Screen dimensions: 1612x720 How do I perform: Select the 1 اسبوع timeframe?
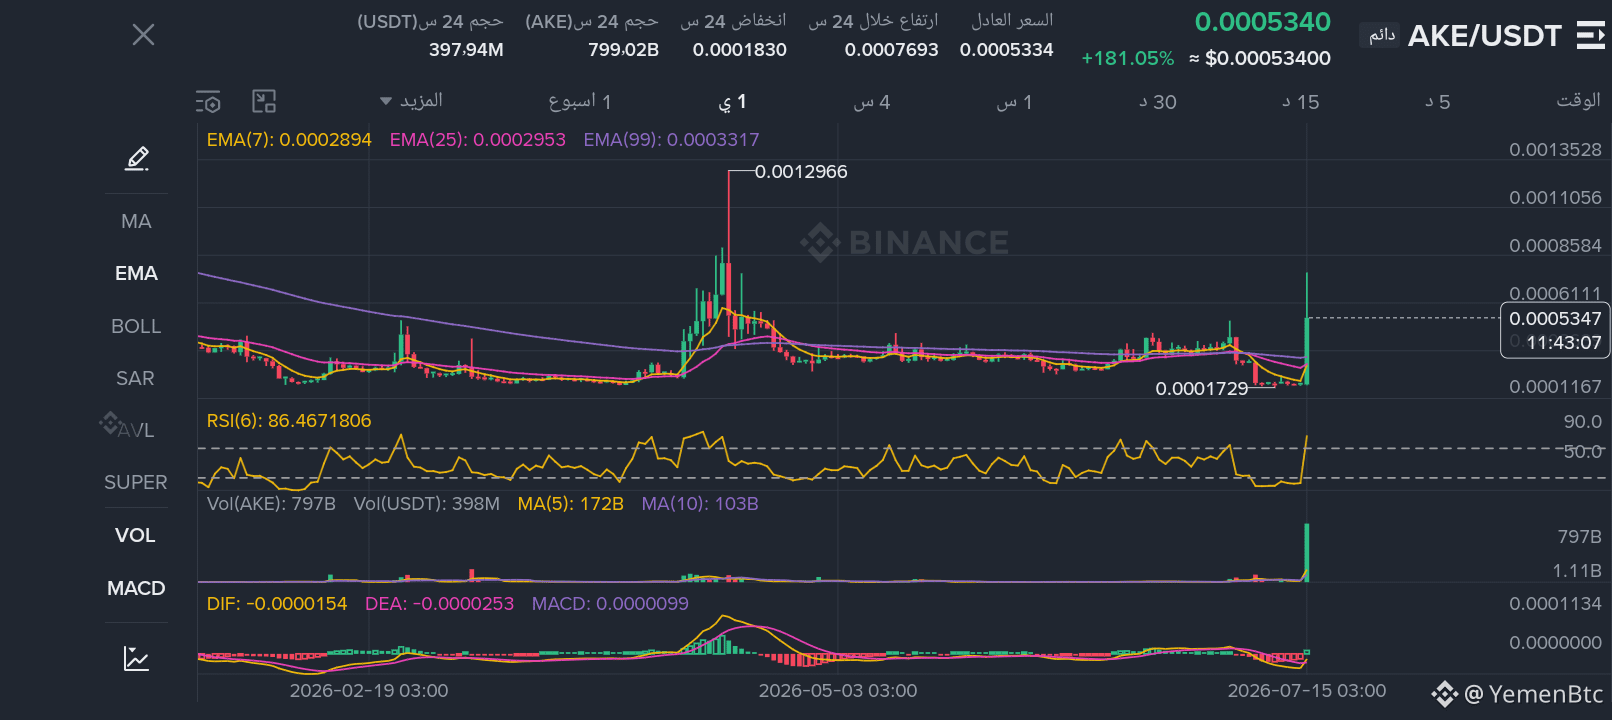580,101
